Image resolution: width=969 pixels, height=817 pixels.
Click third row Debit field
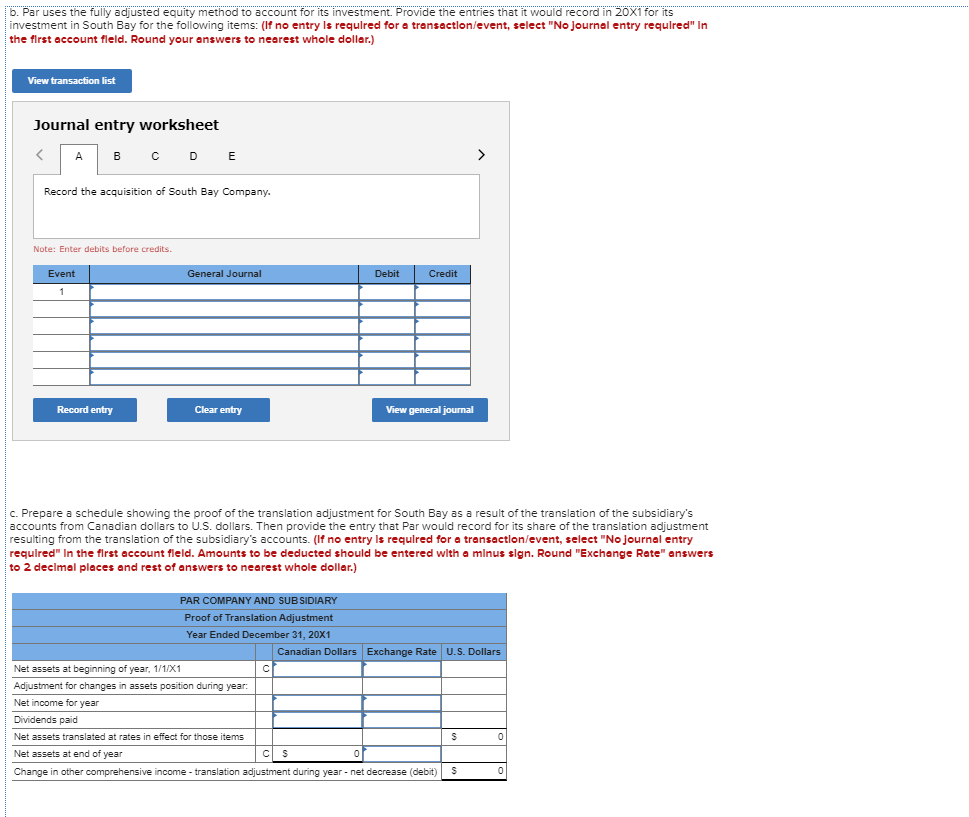[x=387, y=326]
